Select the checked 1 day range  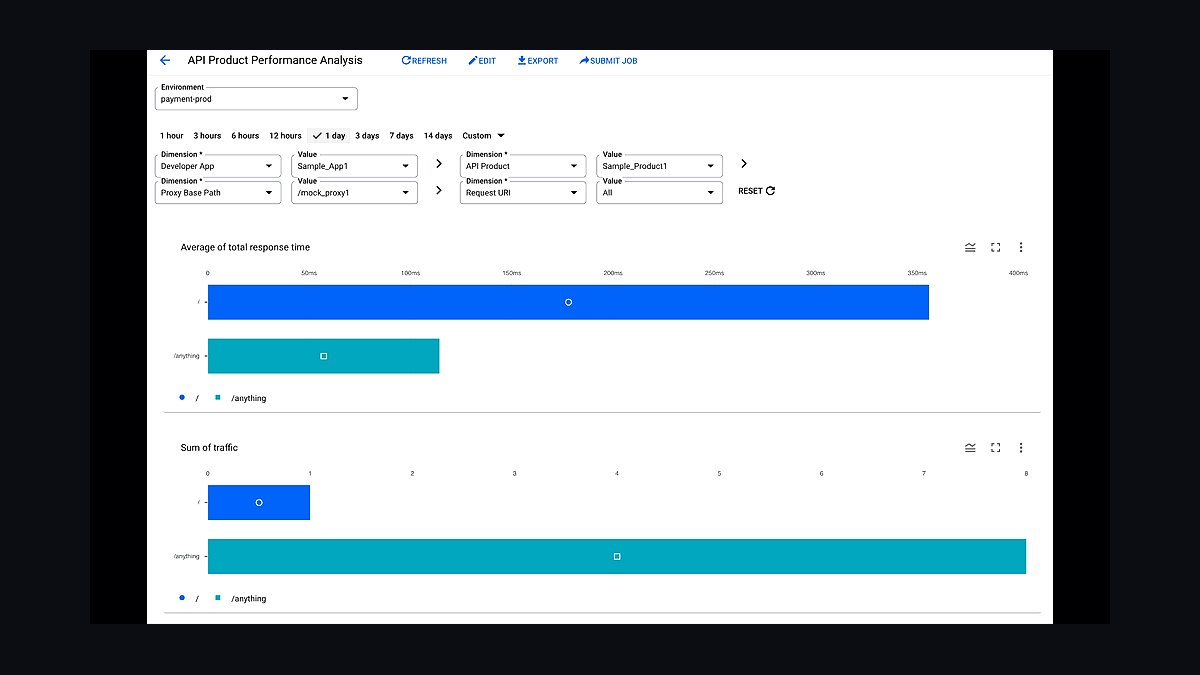click(329, 136)
